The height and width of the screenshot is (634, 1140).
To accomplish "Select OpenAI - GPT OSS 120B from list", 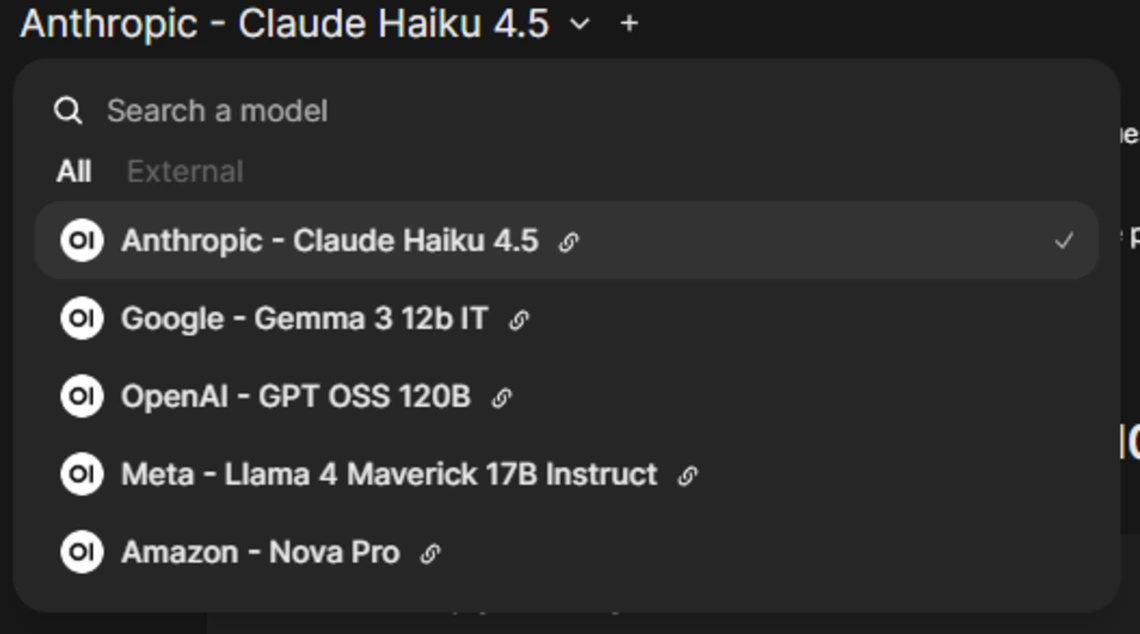I will pos(295,397).
